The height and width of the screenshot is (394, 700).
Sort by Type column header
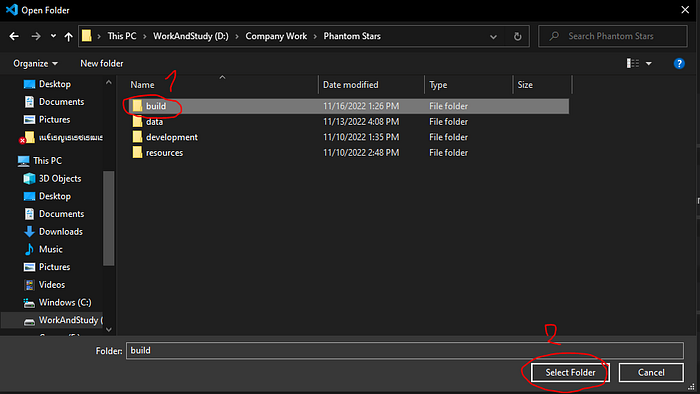[x=438, y=85]
